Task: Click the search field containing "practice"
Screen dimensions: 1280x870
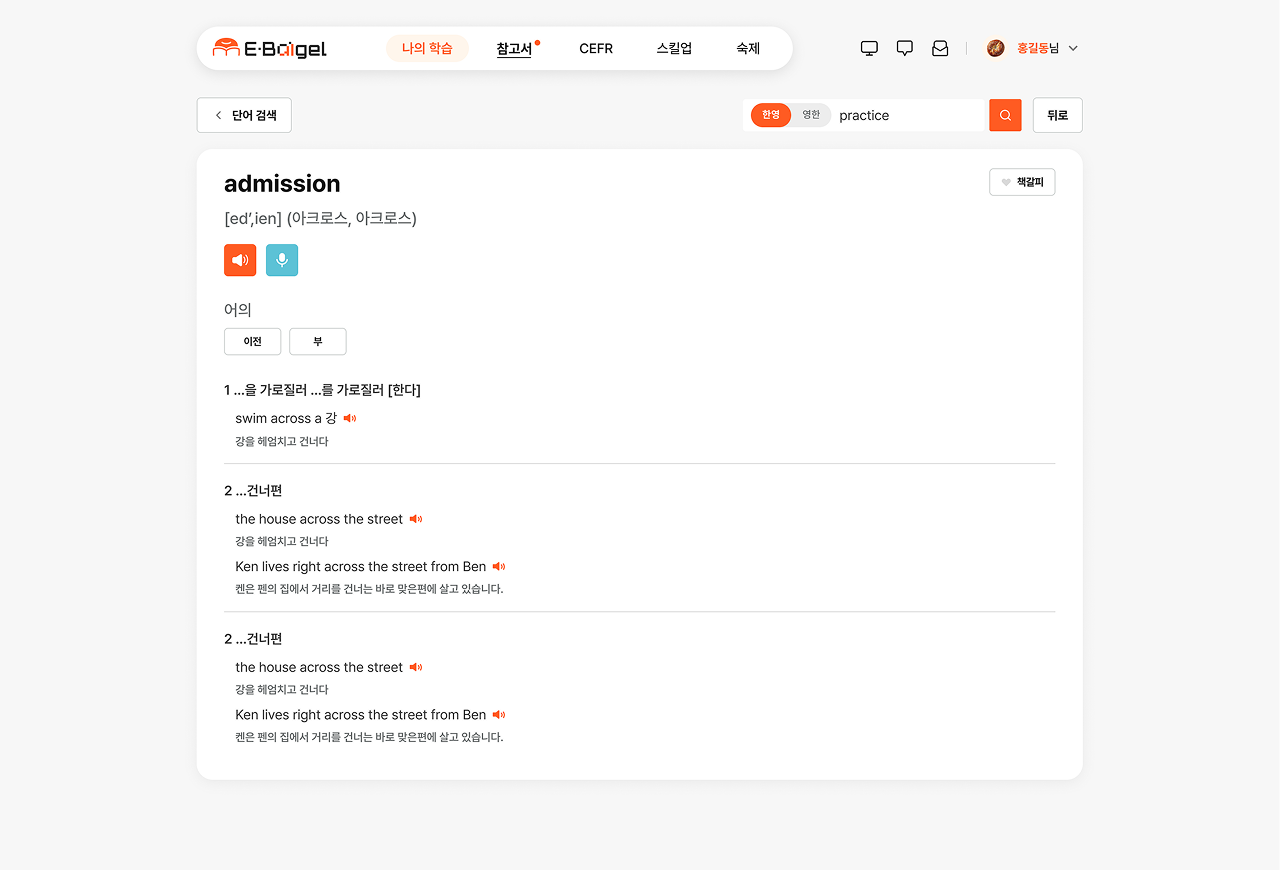Action: click(x=908, y=115)
